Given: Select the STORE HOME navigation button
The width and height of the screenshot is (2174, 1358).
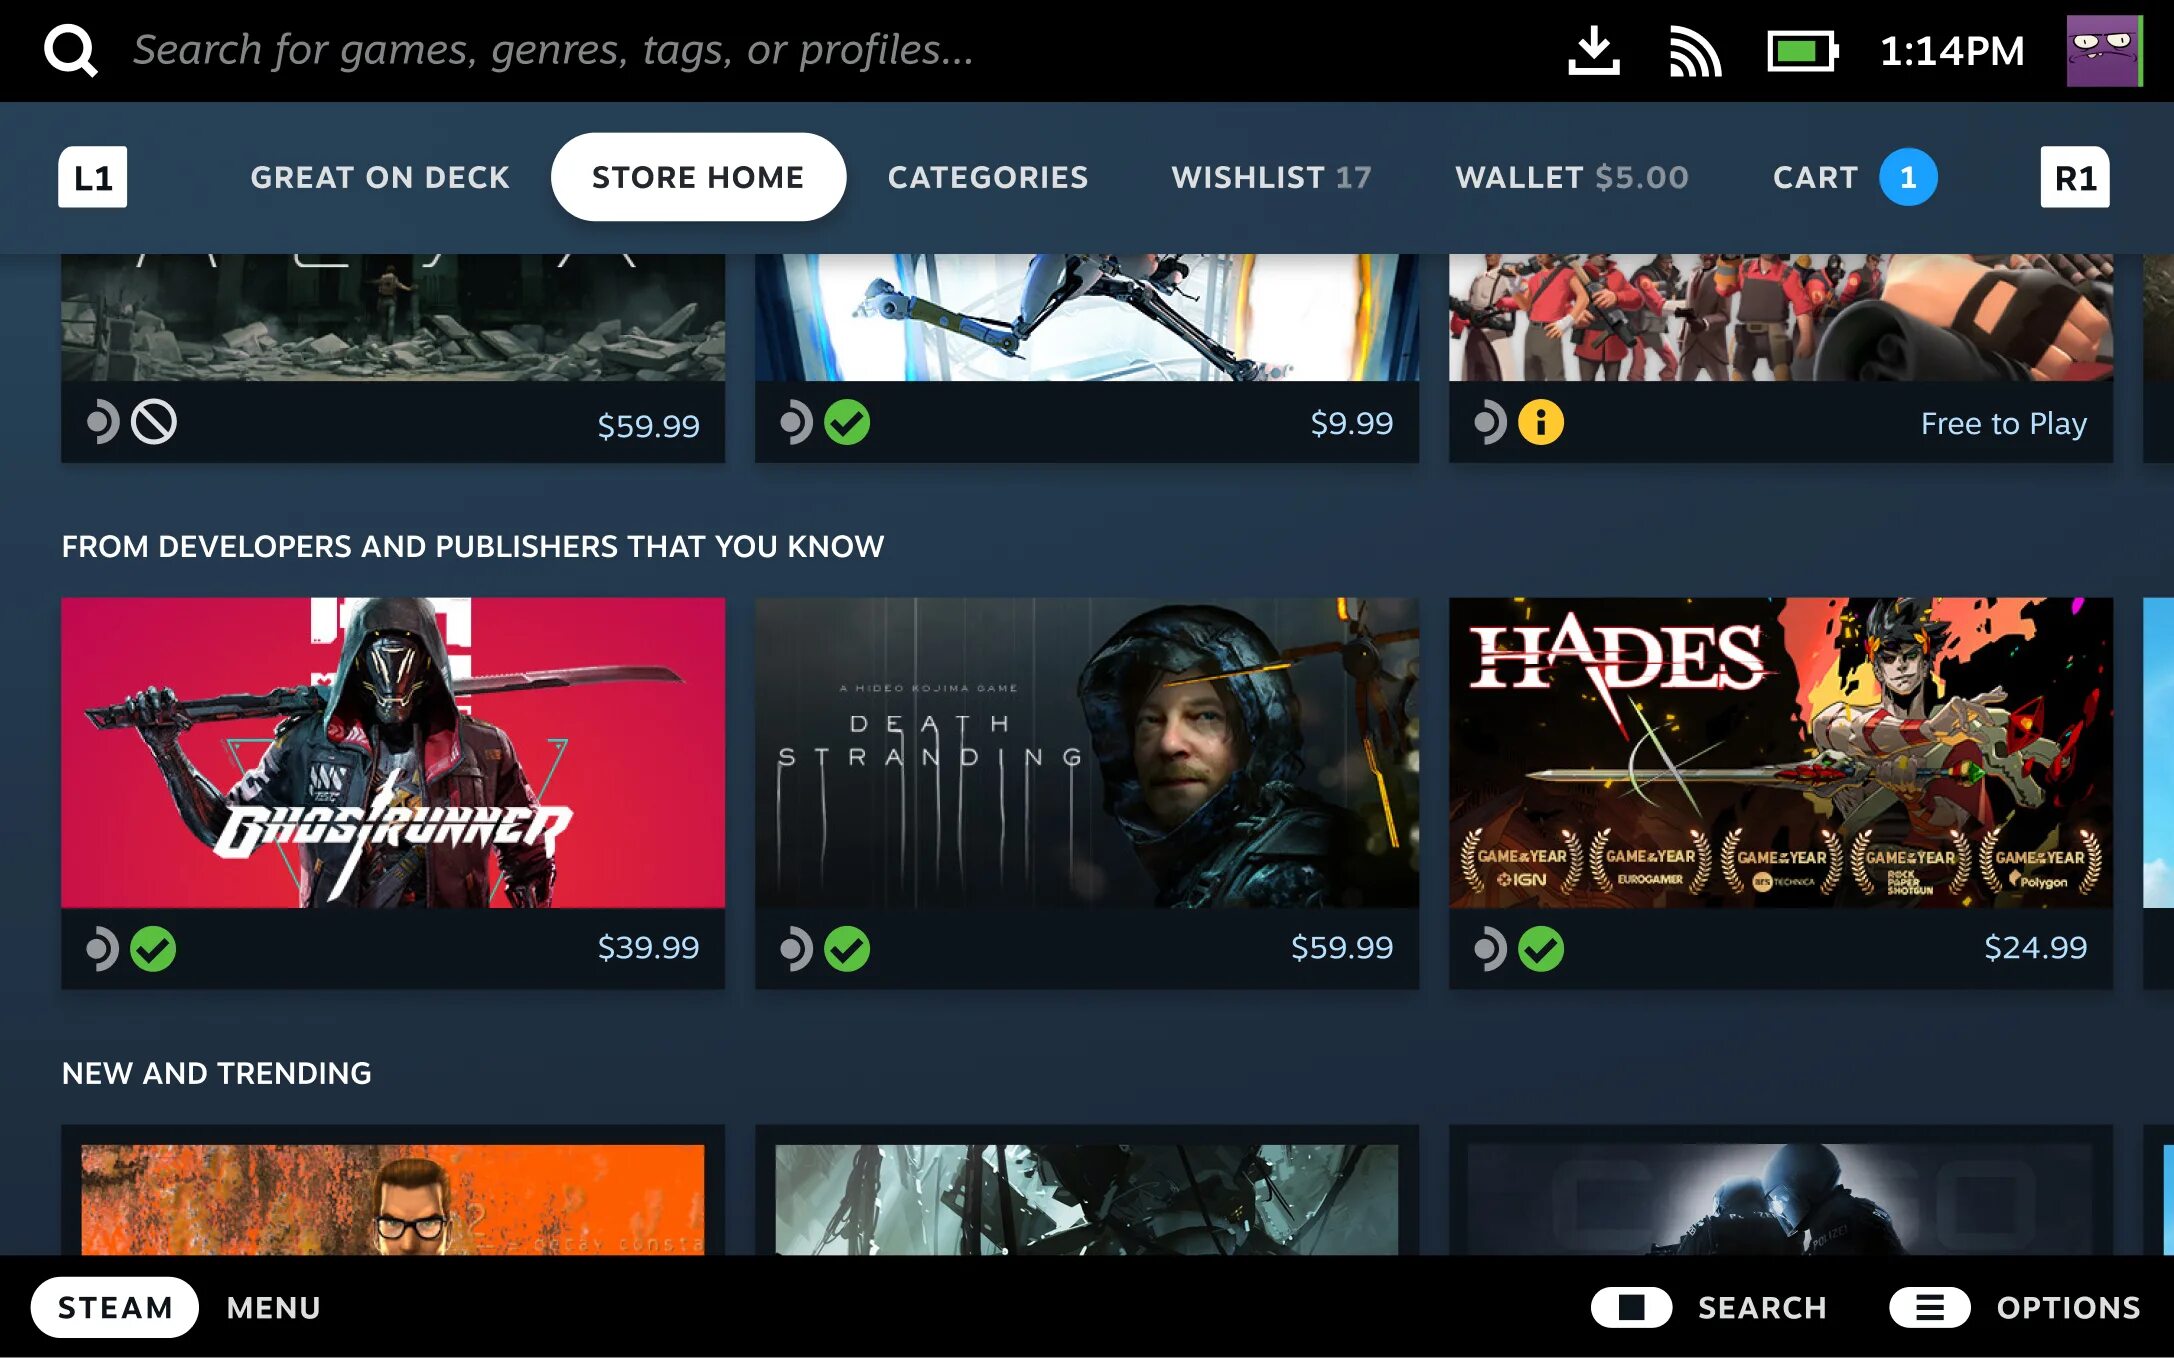Looking at the screenshot, I should coord(699,177).
